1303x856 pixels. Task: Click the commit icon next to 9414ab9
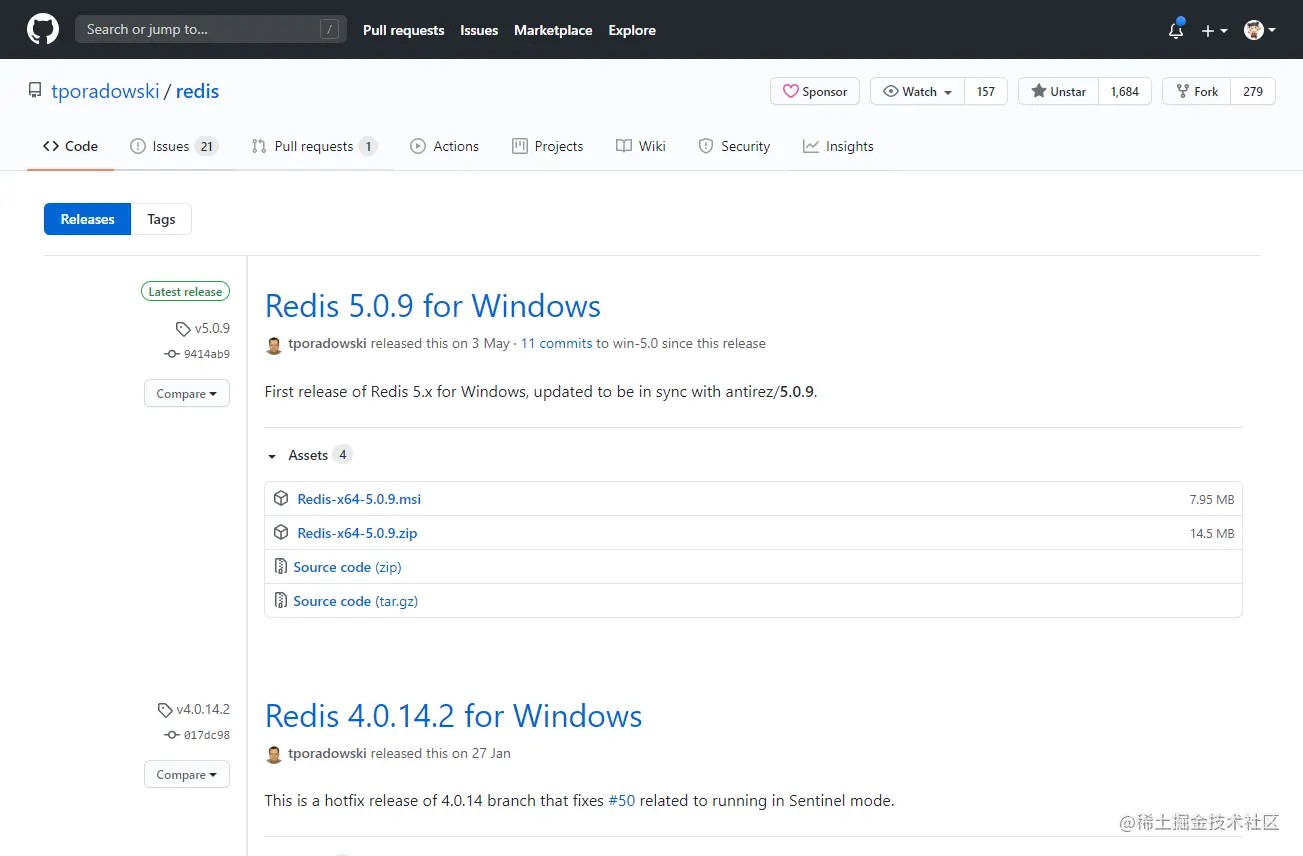point(172,354)
